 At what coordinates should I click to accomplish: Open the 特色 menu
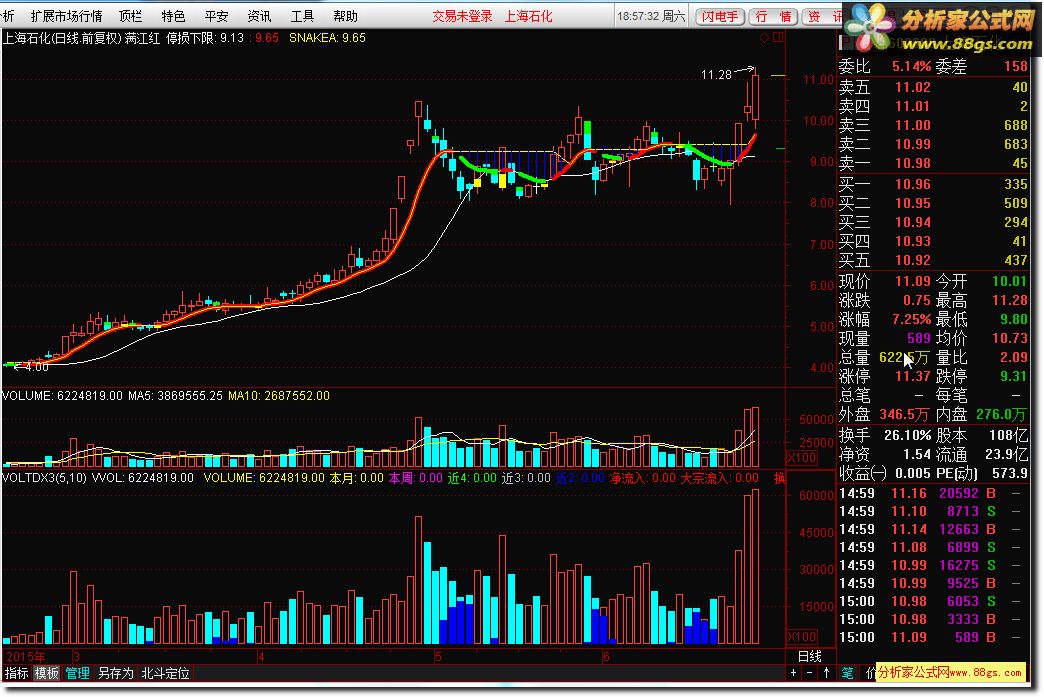[173, 16]
